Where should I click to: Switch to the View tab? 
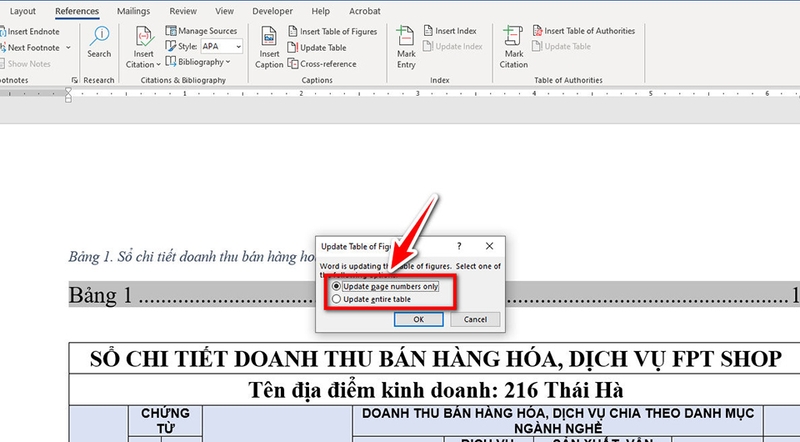click(224, 11)
